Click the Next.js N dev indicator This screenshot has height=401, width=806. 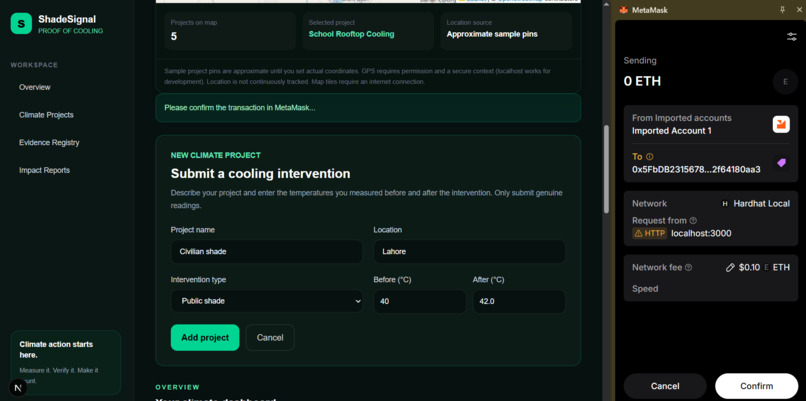tap(18, 388)
